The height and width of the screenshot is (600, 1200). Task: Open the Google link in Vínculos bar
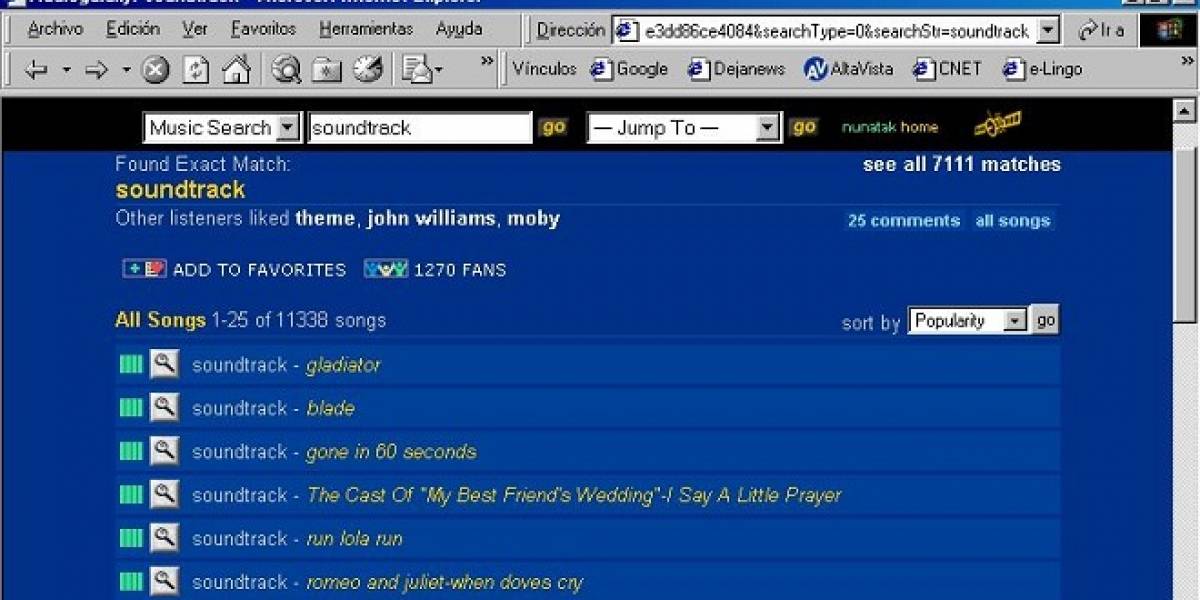[x=629, y=69]
